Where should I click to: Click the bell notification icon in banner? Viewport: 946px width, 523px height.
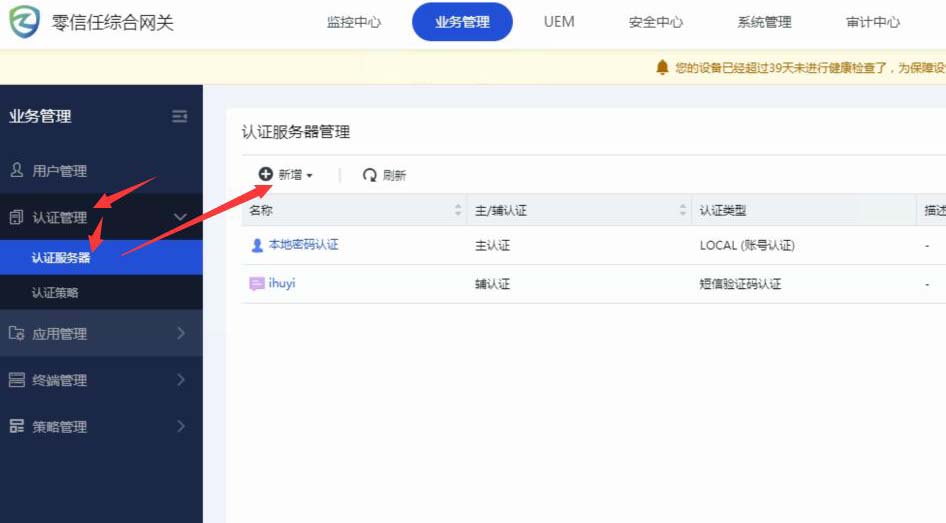click(x=662, y=67)
